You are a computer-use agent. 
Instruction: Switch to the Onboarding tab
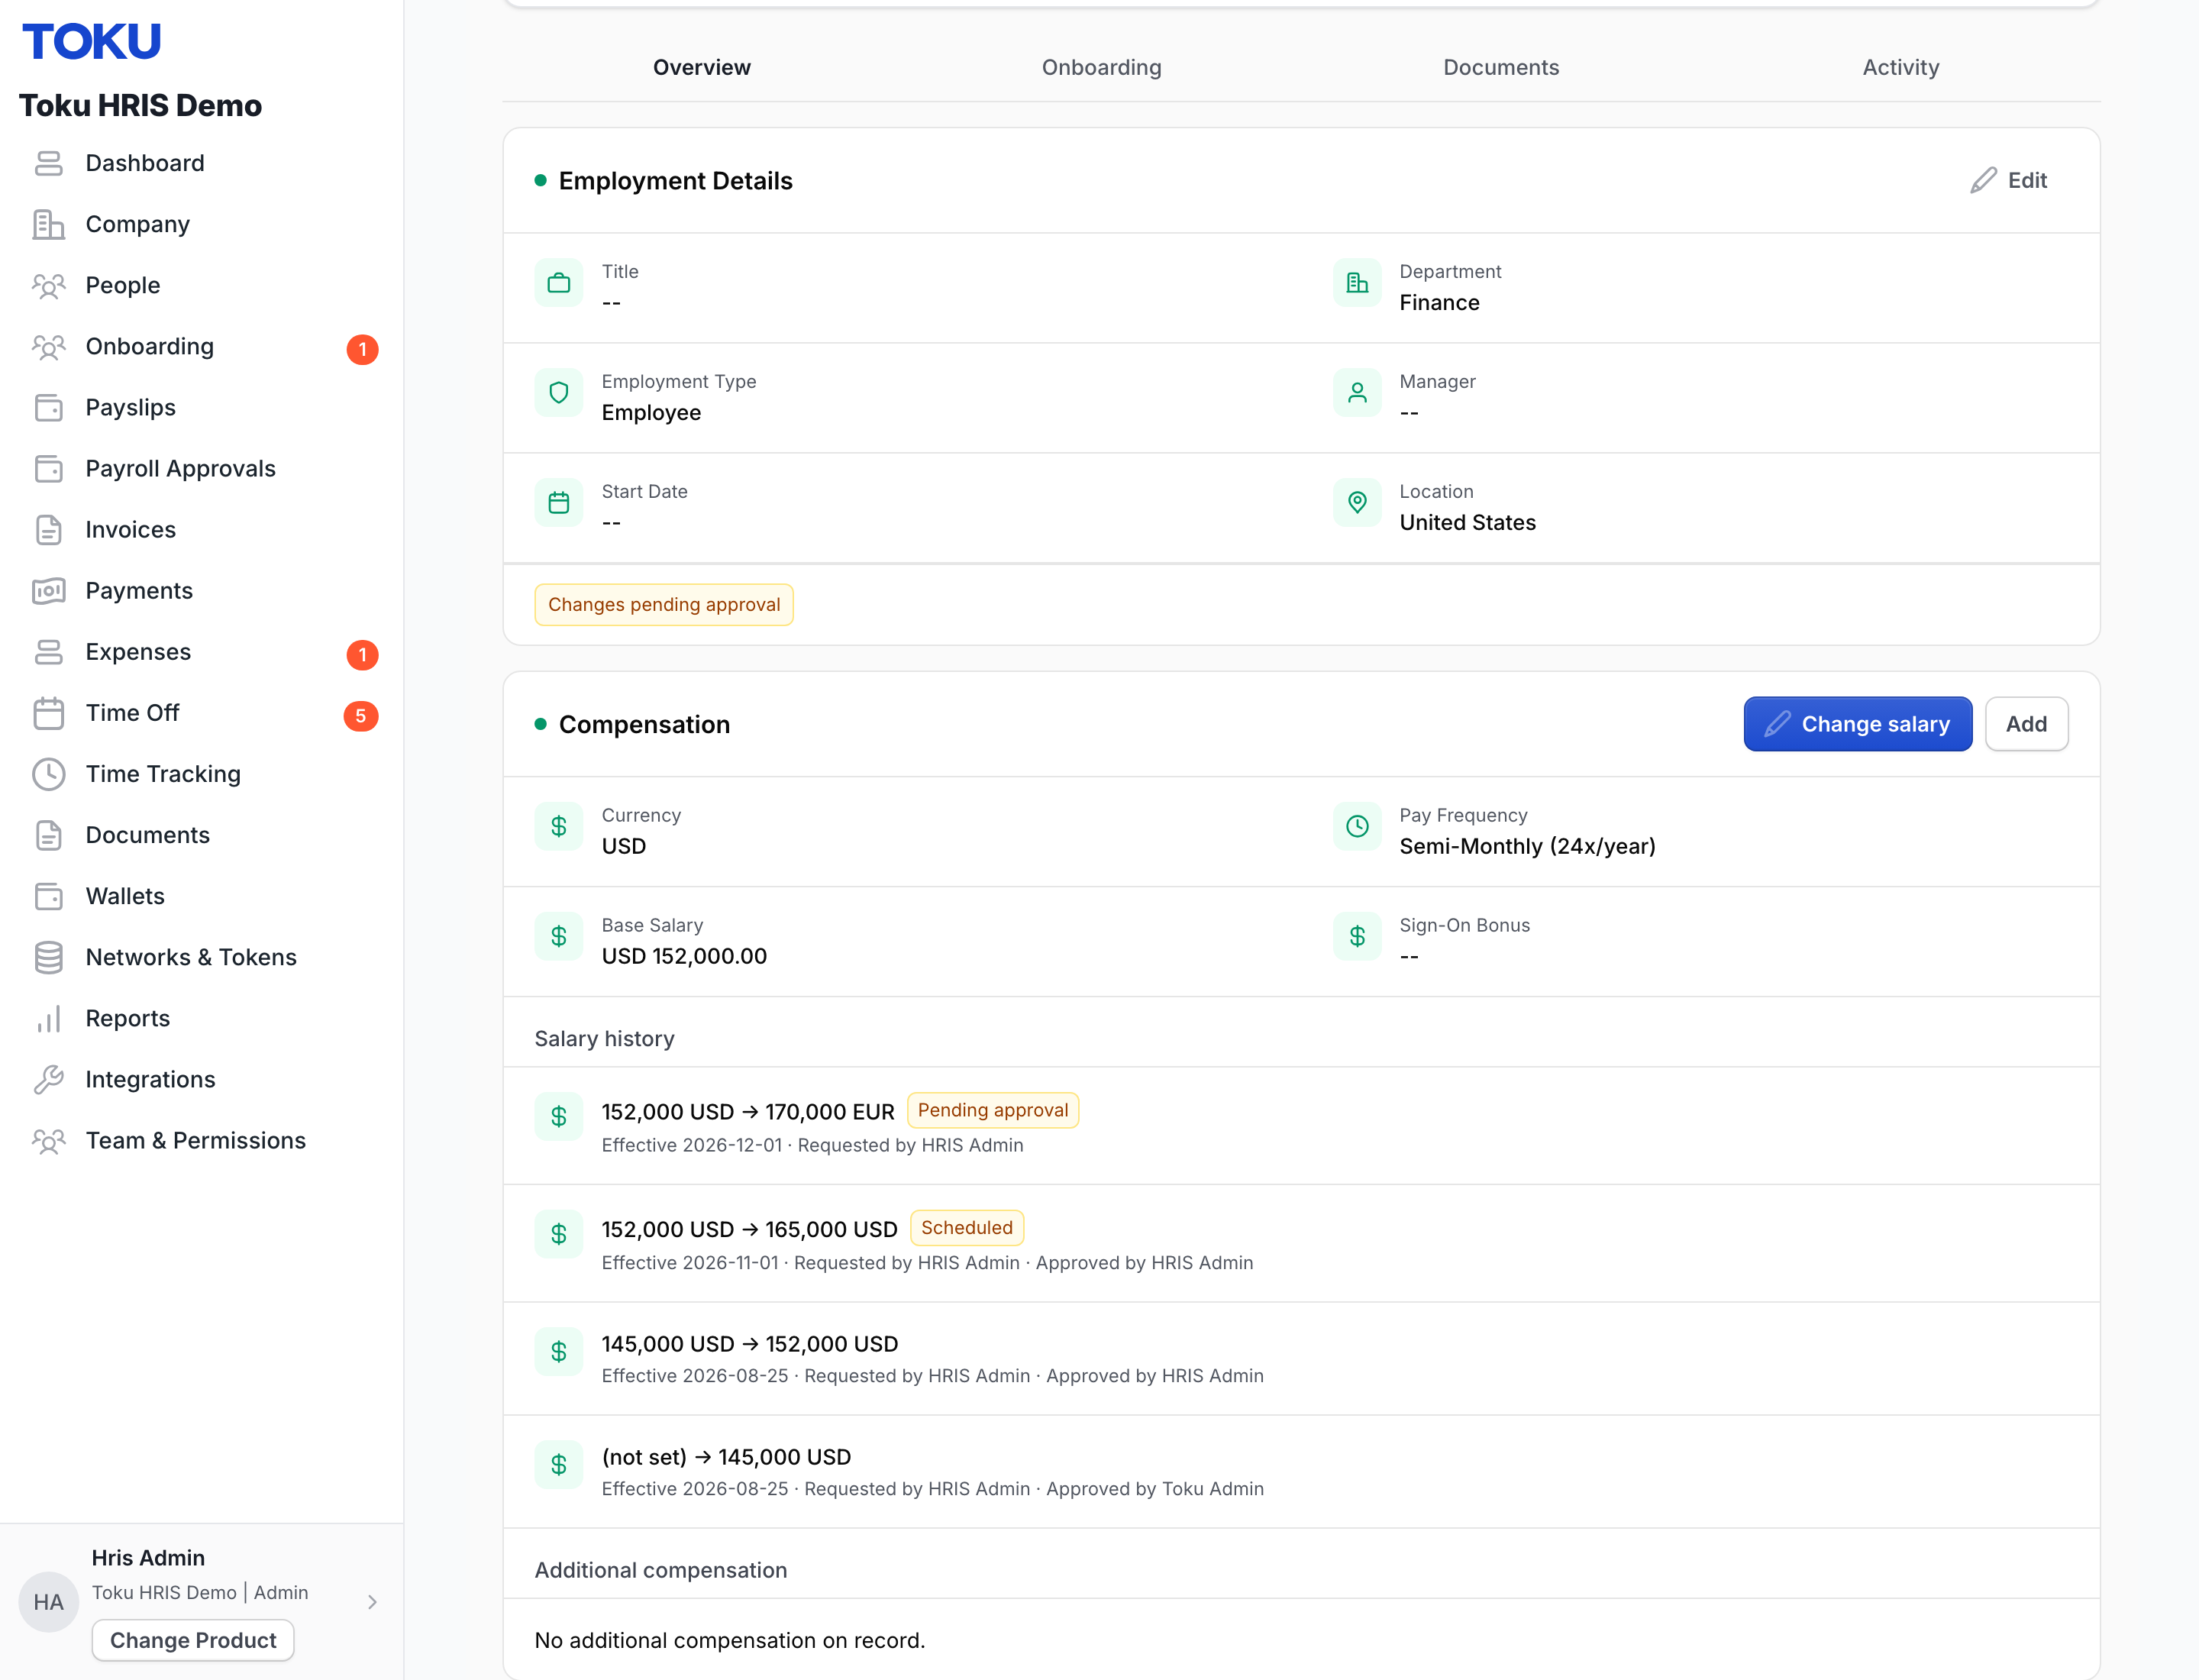tap(1101, 67)
